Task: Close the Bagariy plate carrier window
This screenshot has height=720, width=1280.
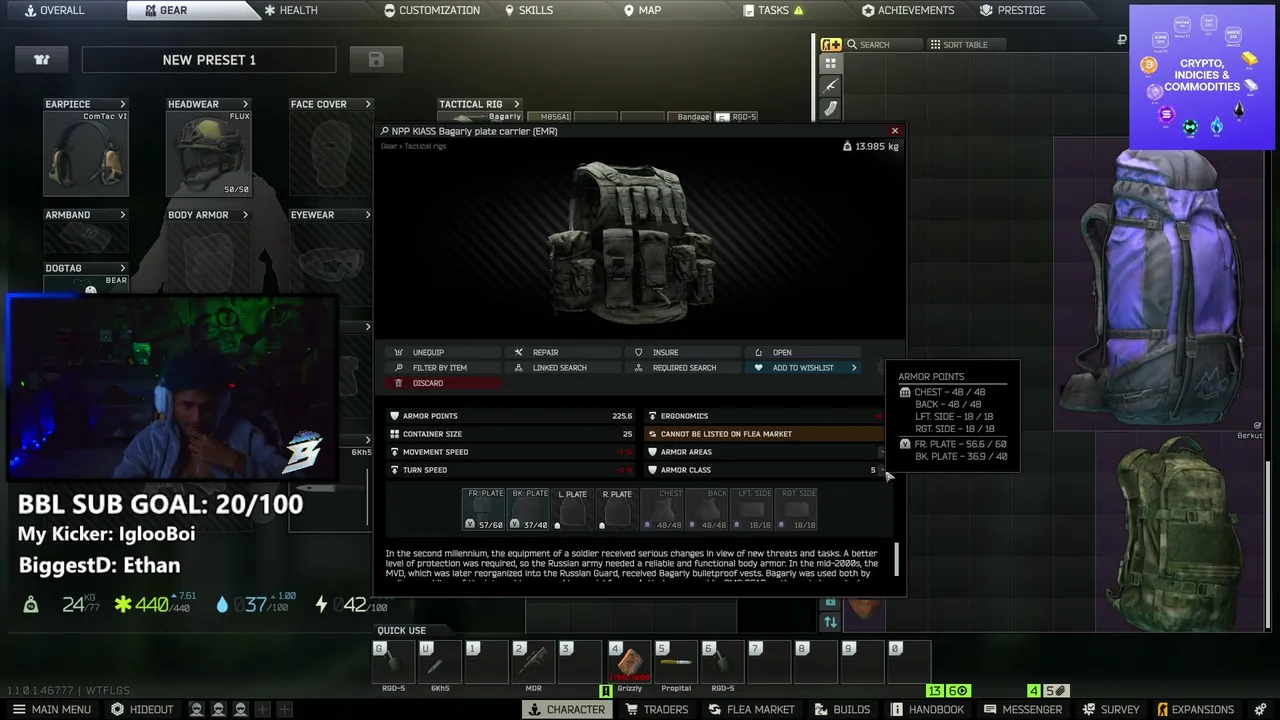Action: coord(895,131)
